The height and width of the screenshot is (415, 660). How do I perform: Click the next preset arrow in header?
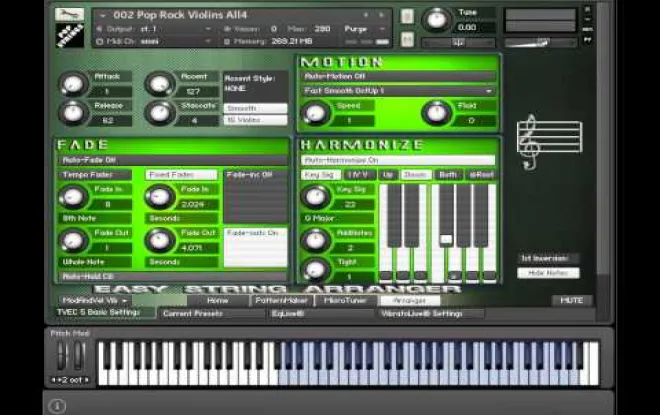[x=381, y=15]
